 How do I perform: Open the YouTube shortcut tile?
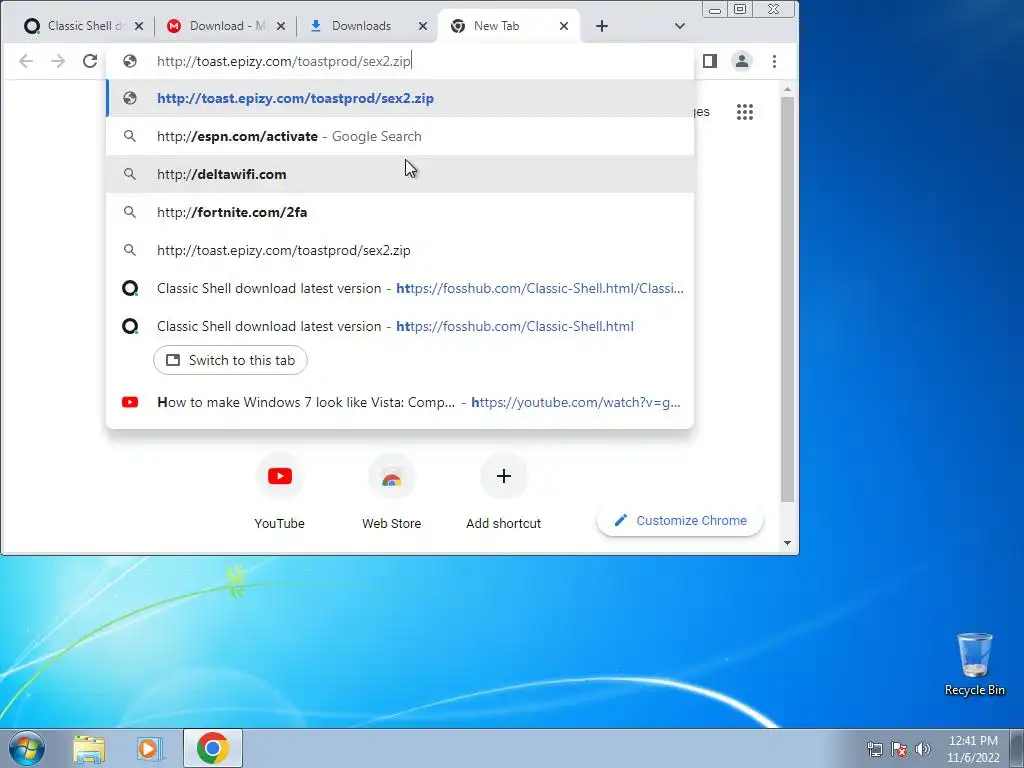coord(280,491)
